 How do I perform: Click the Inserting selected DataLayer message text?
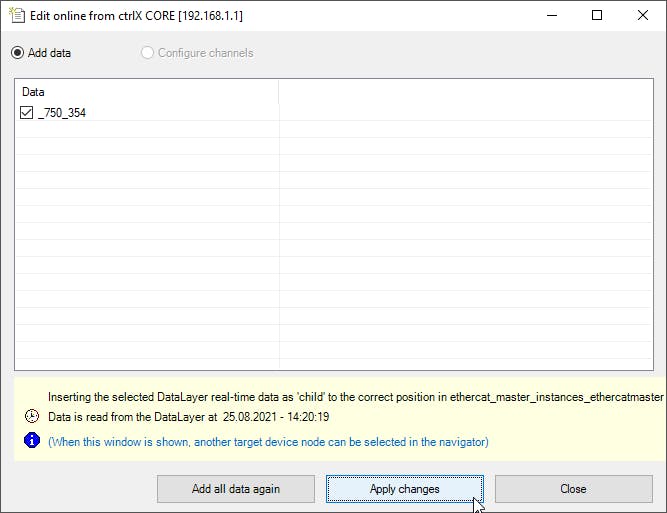click(356, 397)
